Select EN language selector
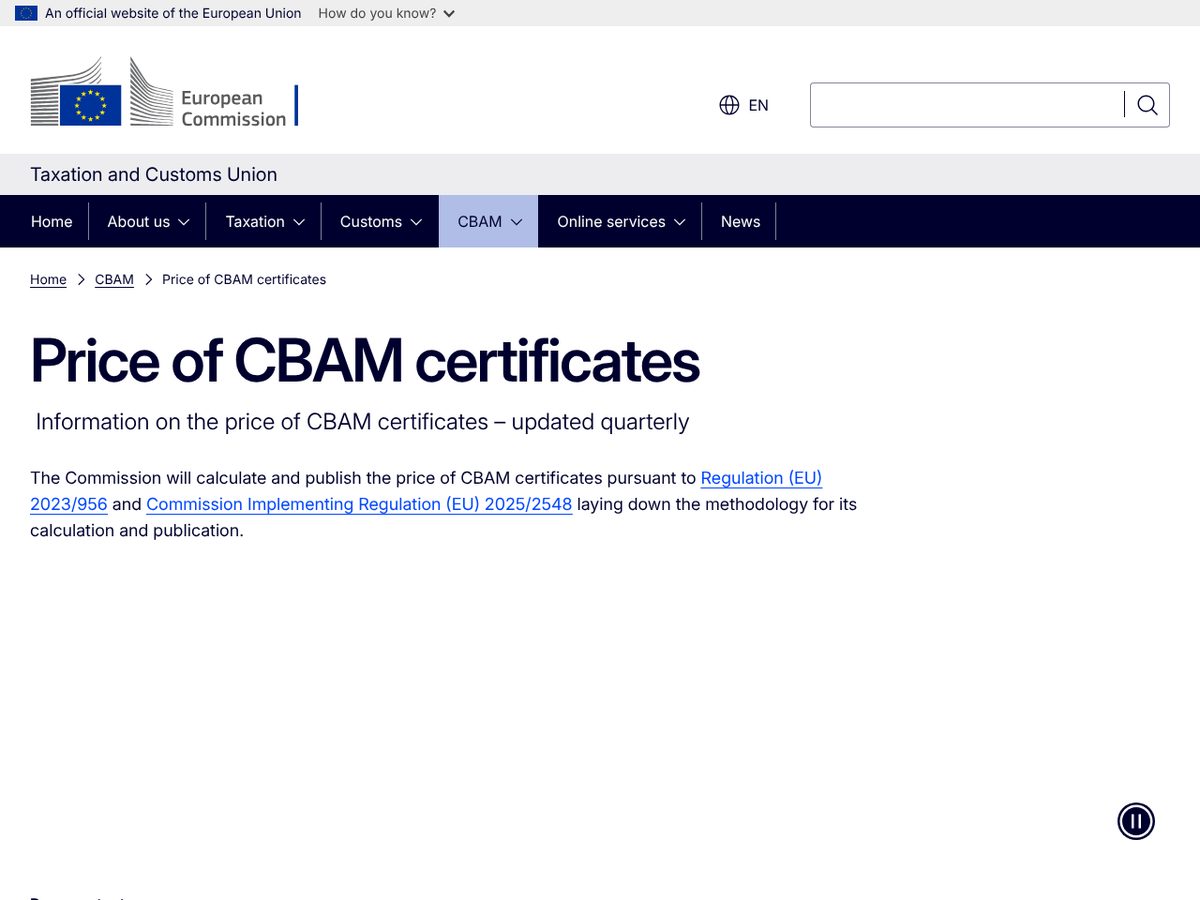Image resolution: width=1200 pixels, height=900 pixels. pos(744,105)
